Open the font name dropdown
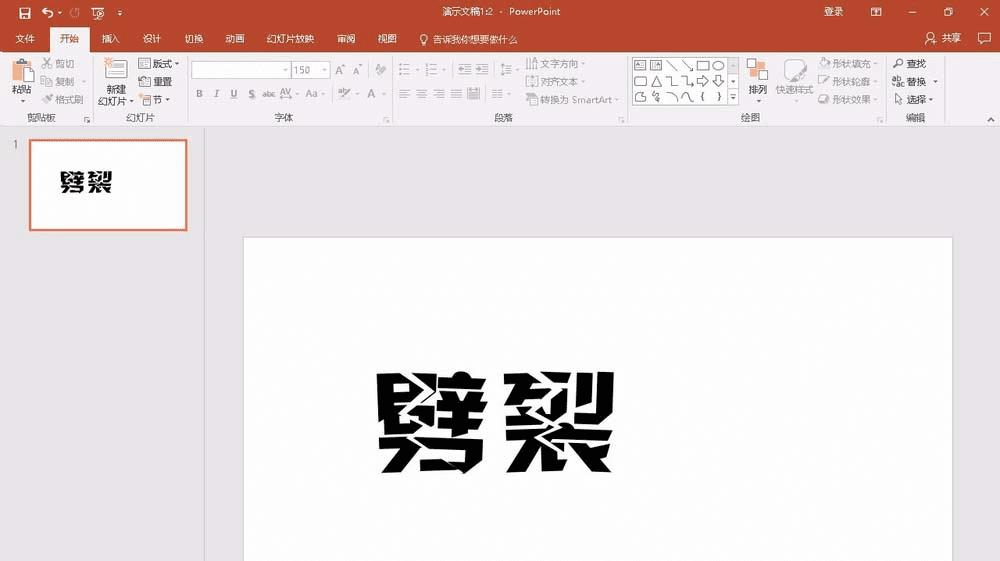Image resolution: width=1000 pixels, height=561 pixels. [285, 69]
